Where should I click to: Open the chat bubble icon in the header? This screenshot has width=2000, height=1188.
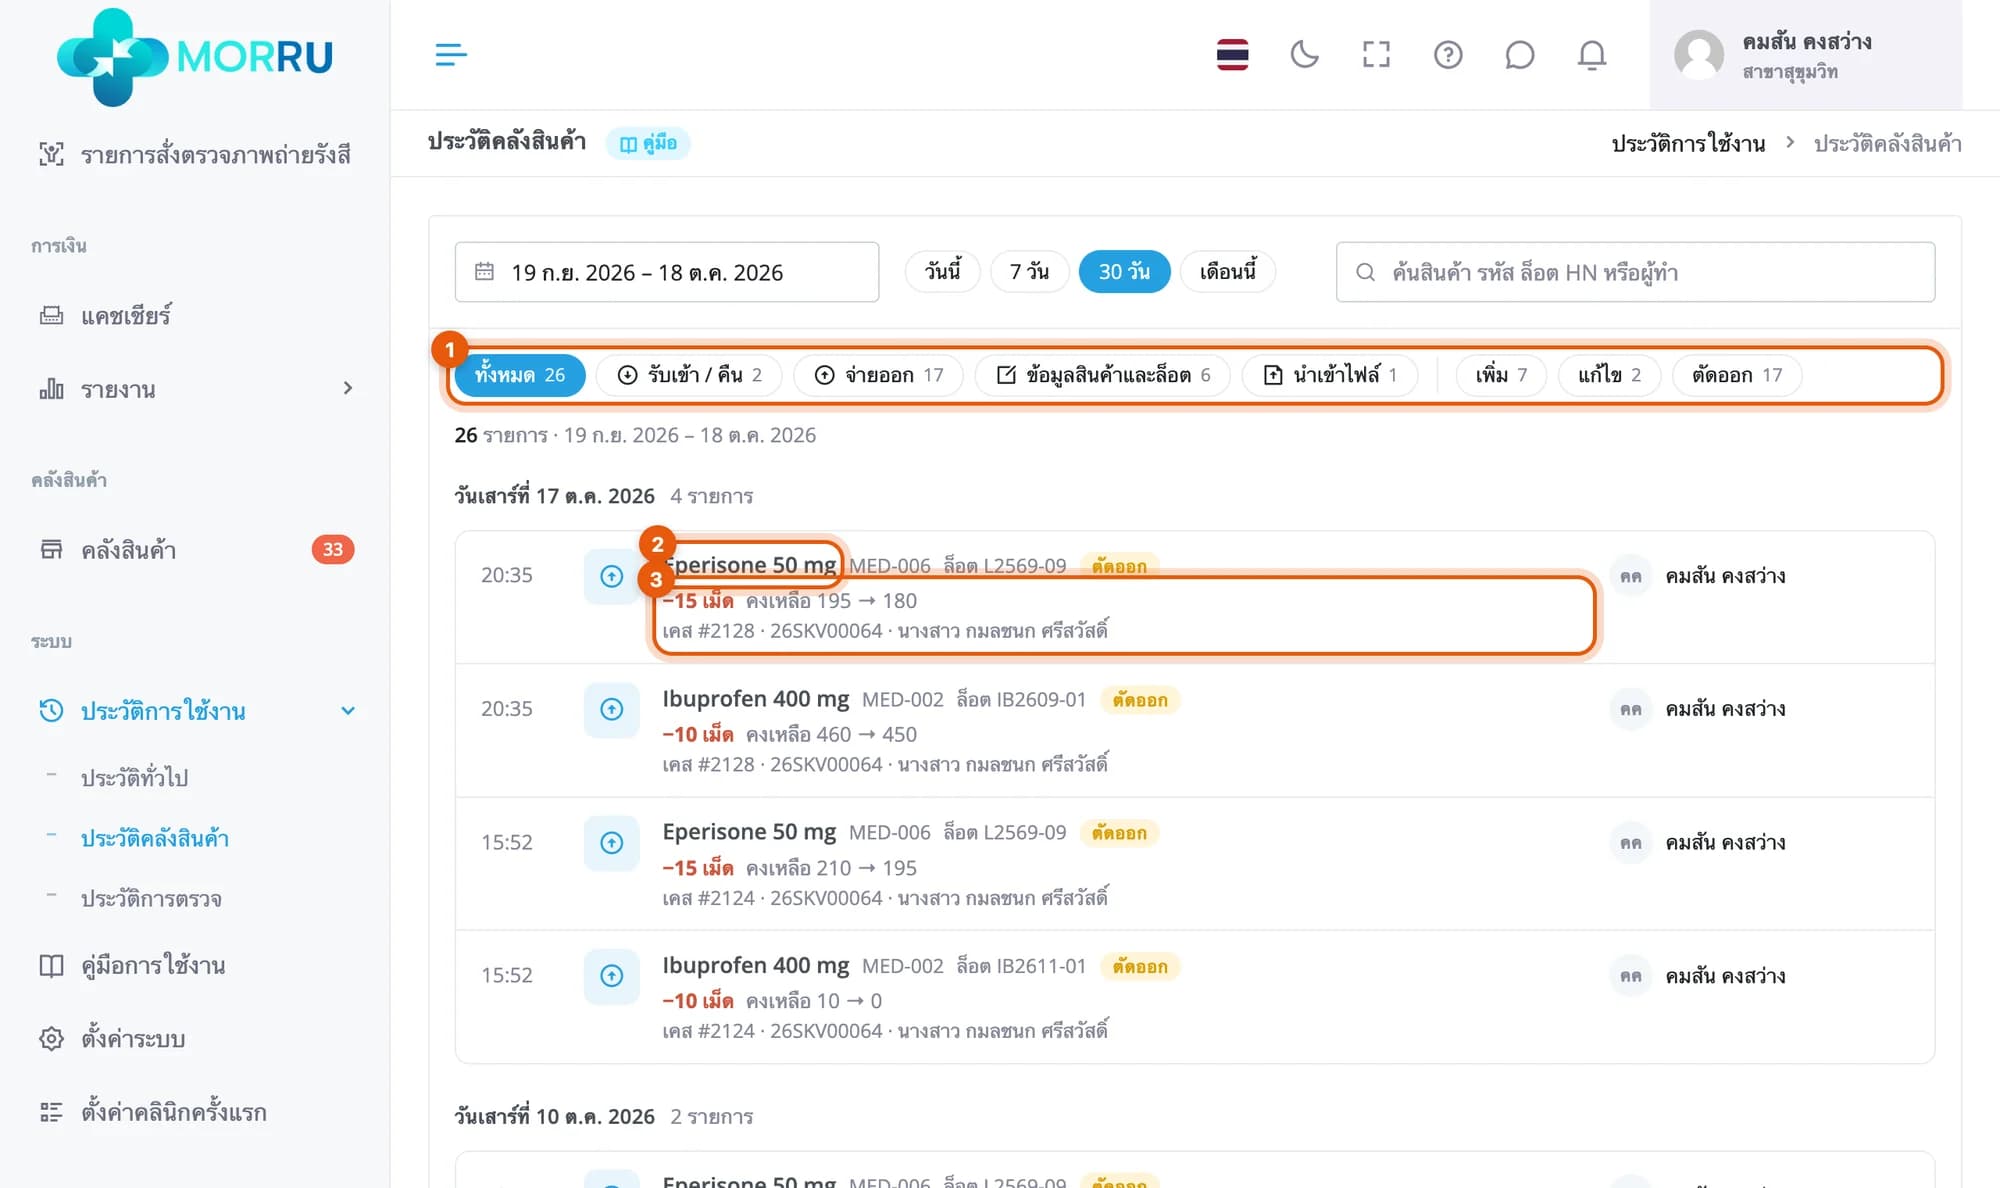click(x=1520, y=54)
